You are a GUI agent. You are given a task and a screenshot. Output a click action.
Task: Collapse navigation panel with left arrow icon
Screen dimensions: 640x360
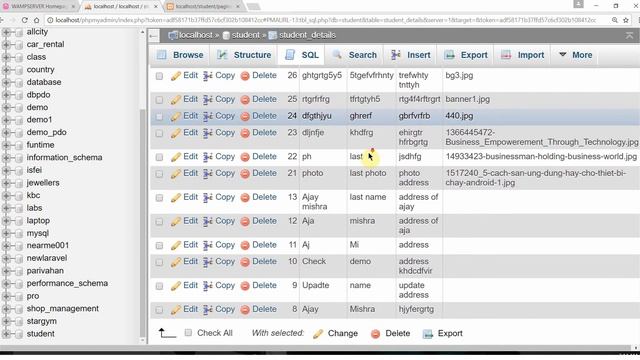[x=153, y=36]
